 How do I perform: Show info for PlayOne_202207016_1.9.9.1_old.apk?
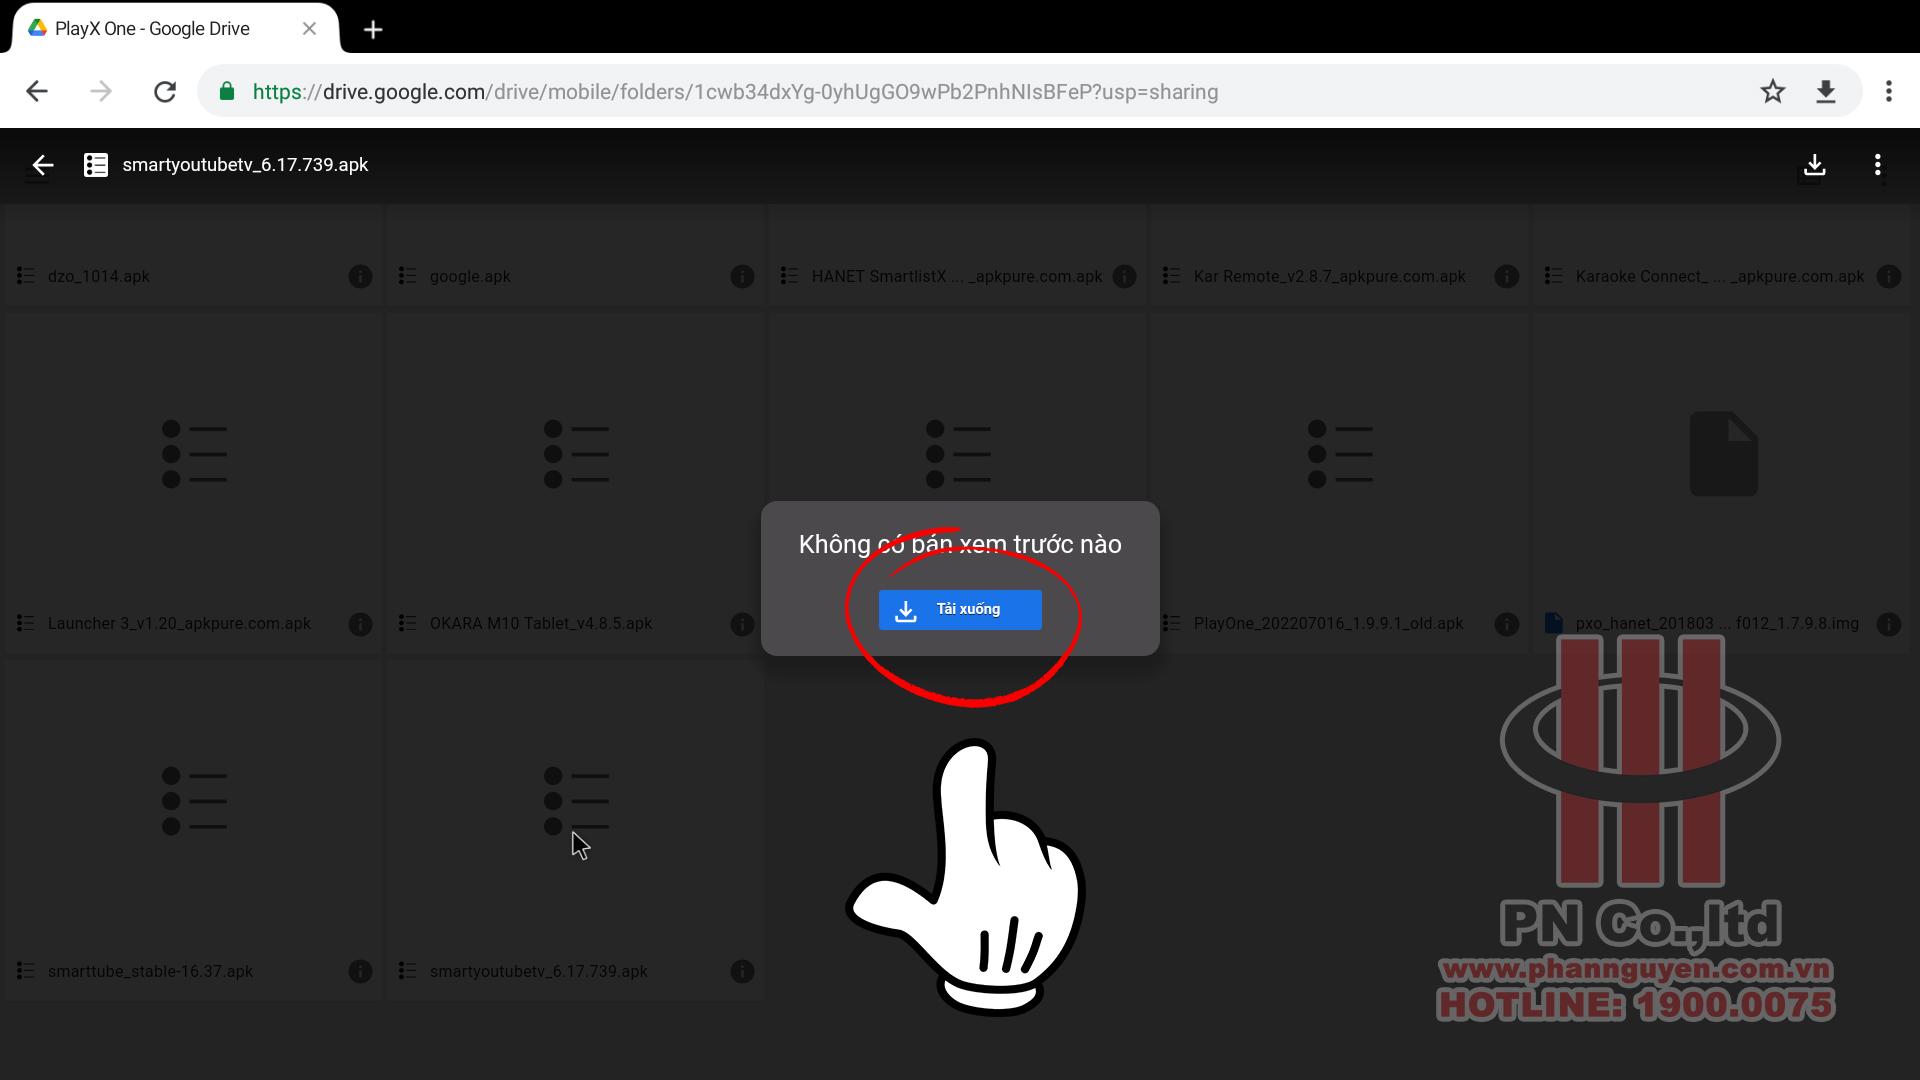[1506, 624]
